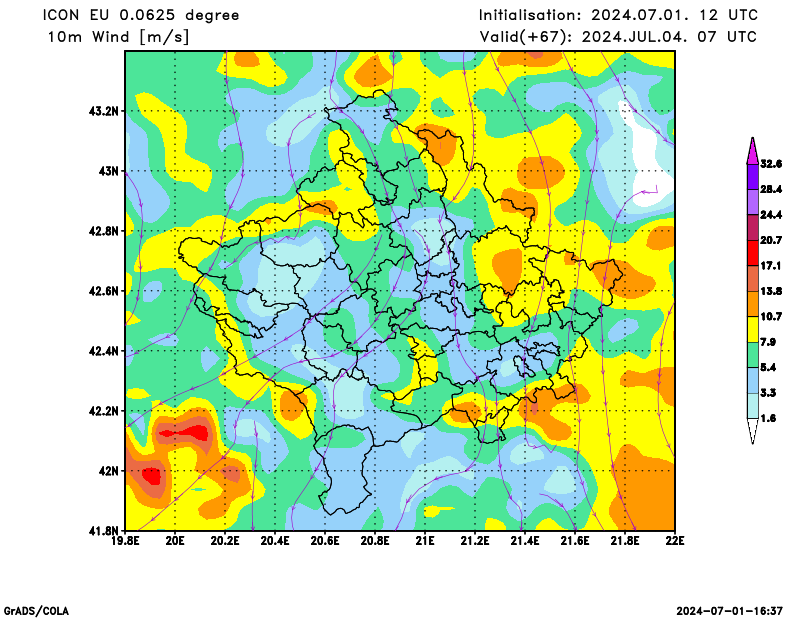Click the 20.4E longitude label
The width and height of the screenshot is (800, 618).
tap(275, 540)
